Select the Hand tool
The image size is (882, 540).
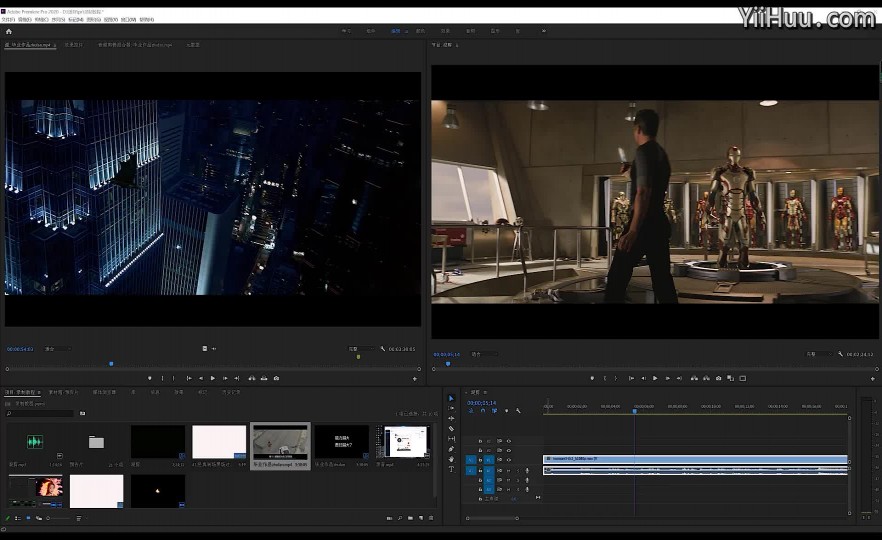tap(451, 459)
